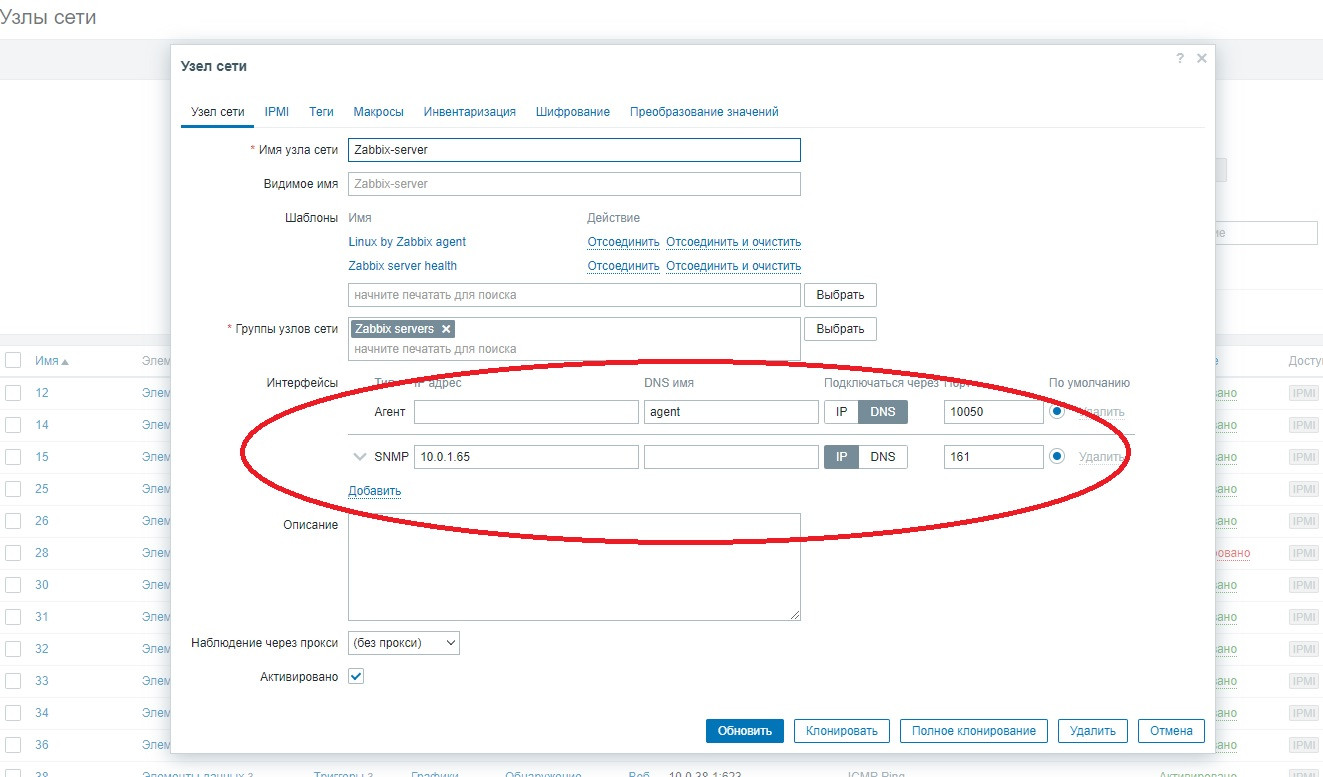Check the checkbox for host 14
Screen dimensions: 1323x777
pyautogui.click(x=13, y=425)
